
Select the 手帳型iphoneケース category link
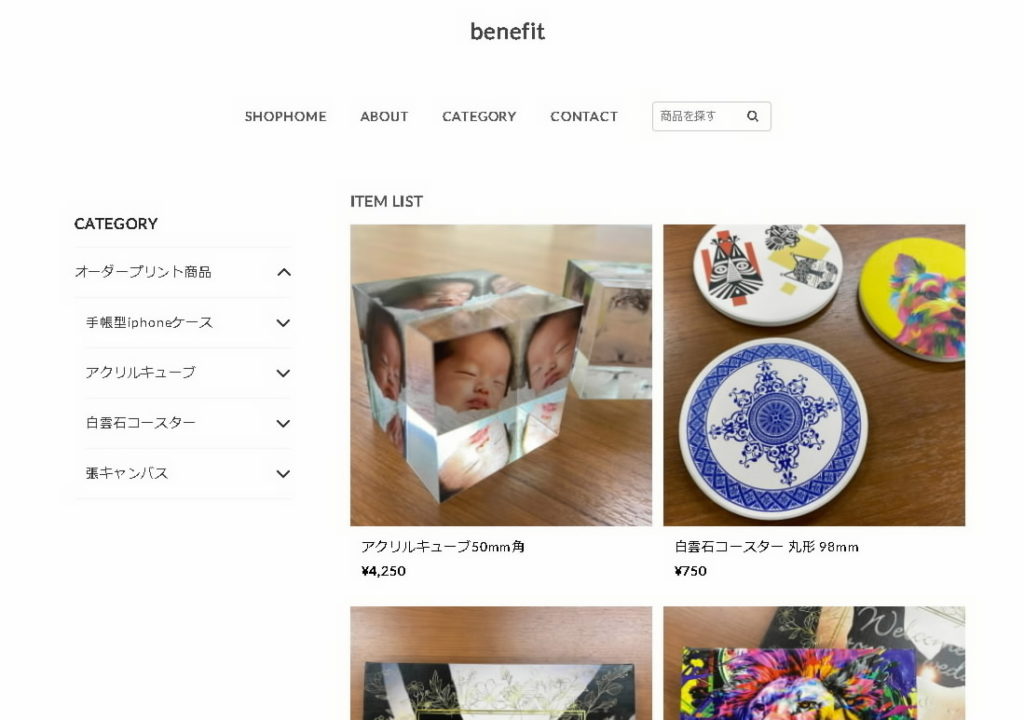coord(149,323)
